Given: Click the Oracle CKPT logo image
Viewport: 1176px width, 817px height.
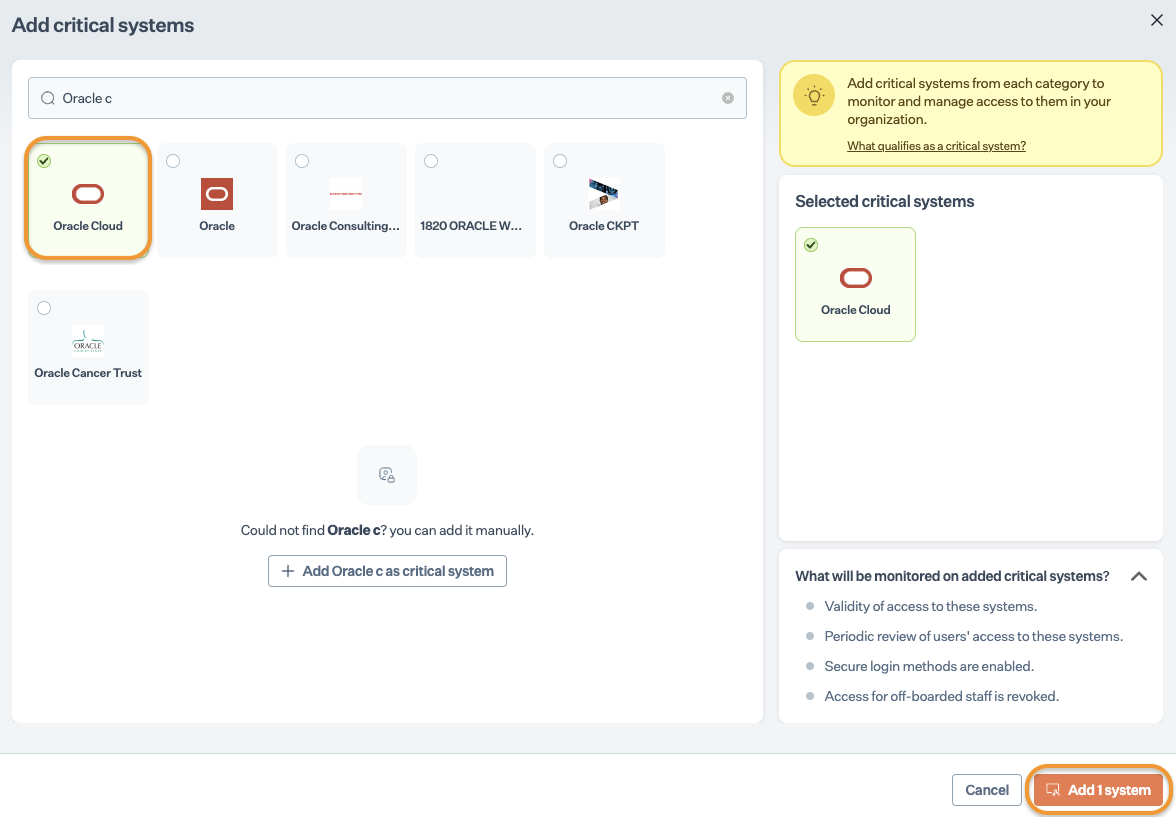Looking at the screenshot, I should pyautogui.click(x=604, y=194).
